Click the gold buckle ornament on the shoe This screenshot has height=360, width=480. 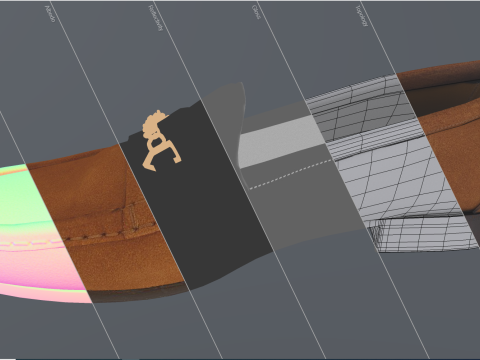coord(161,141)
